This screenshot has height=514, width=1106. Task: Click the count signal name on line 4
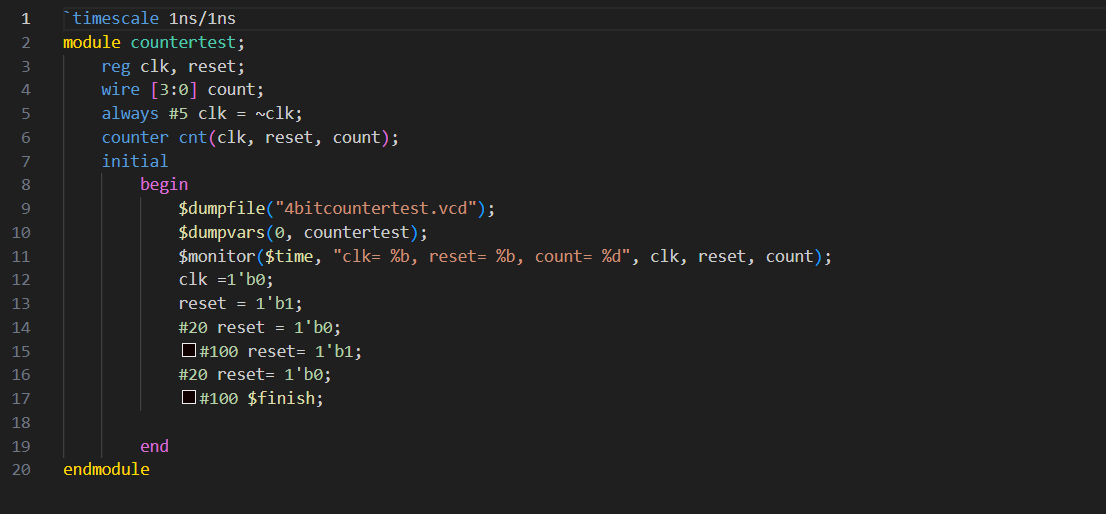tap(231, 90)
